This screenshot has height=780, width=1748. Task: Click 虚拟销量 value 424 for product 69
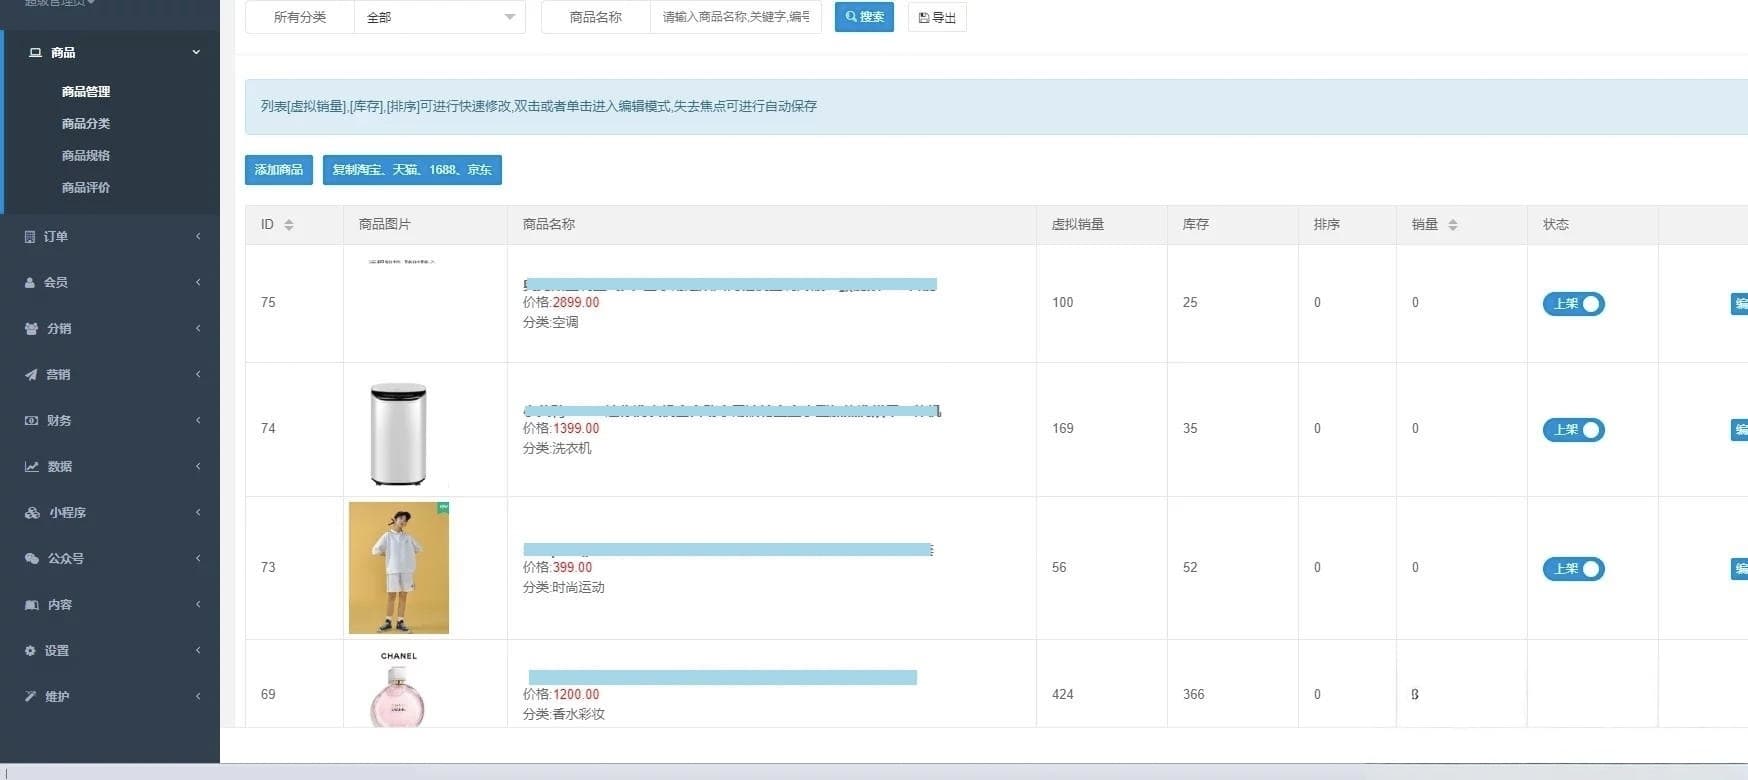coord(1062,695)
